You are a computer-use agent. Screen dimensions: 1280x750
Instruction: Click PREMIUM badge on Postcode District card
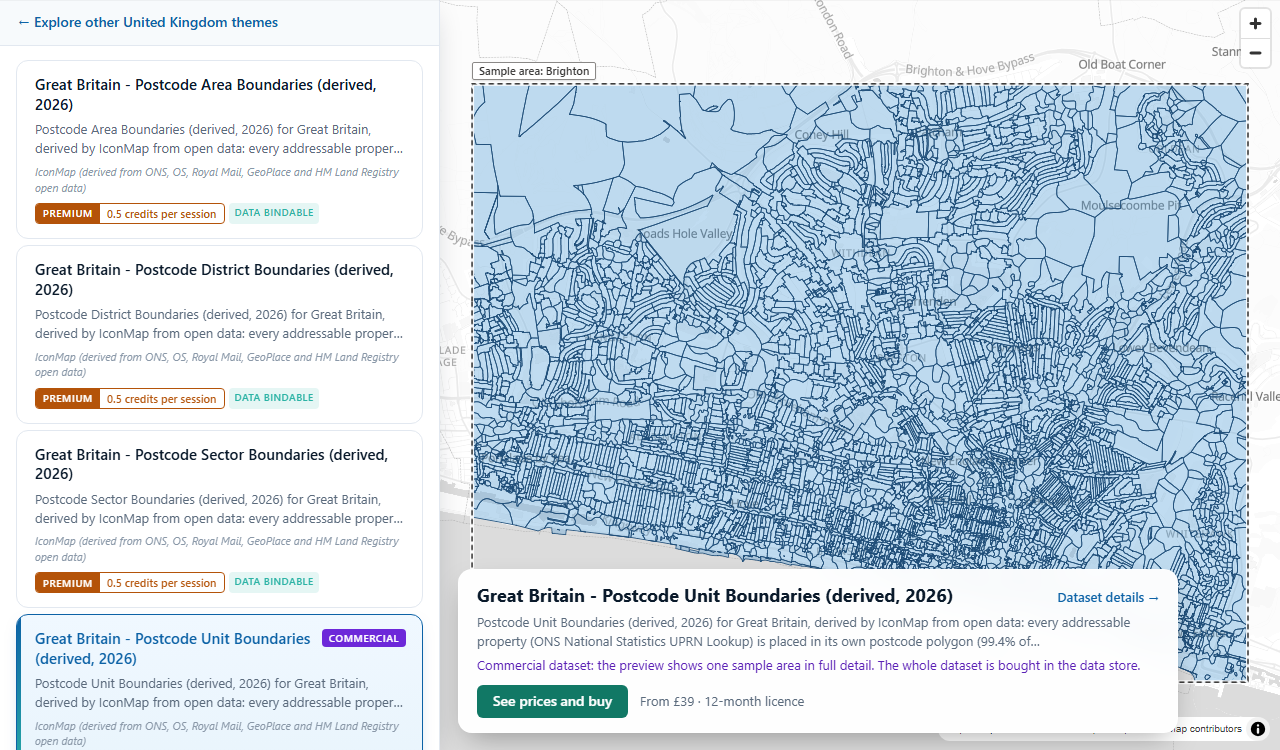coord(67,398)
